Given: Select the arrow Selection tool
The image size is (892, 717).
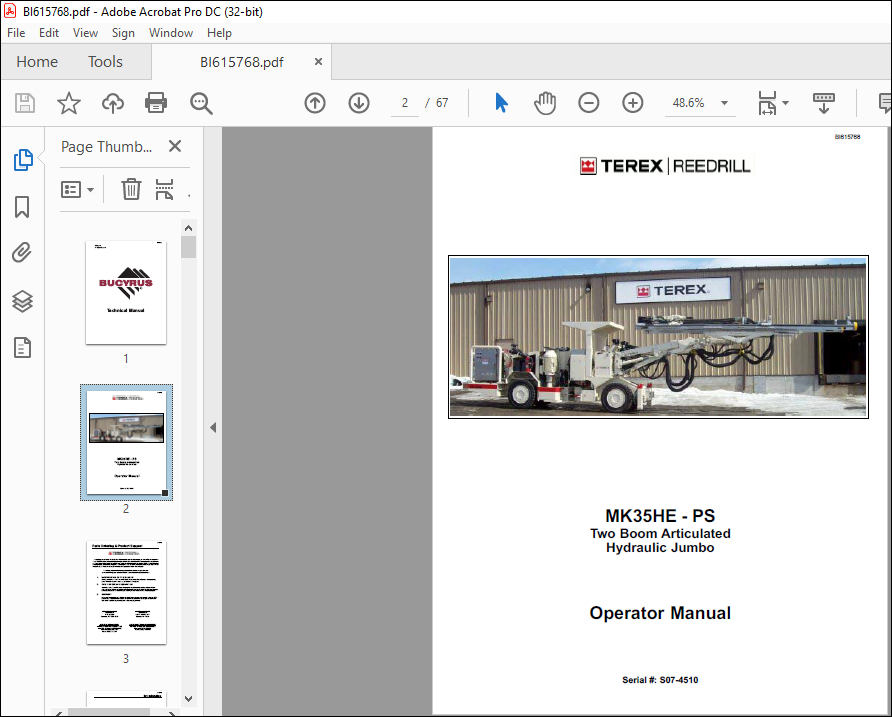Looking at the screenshot, I should 501,103.
